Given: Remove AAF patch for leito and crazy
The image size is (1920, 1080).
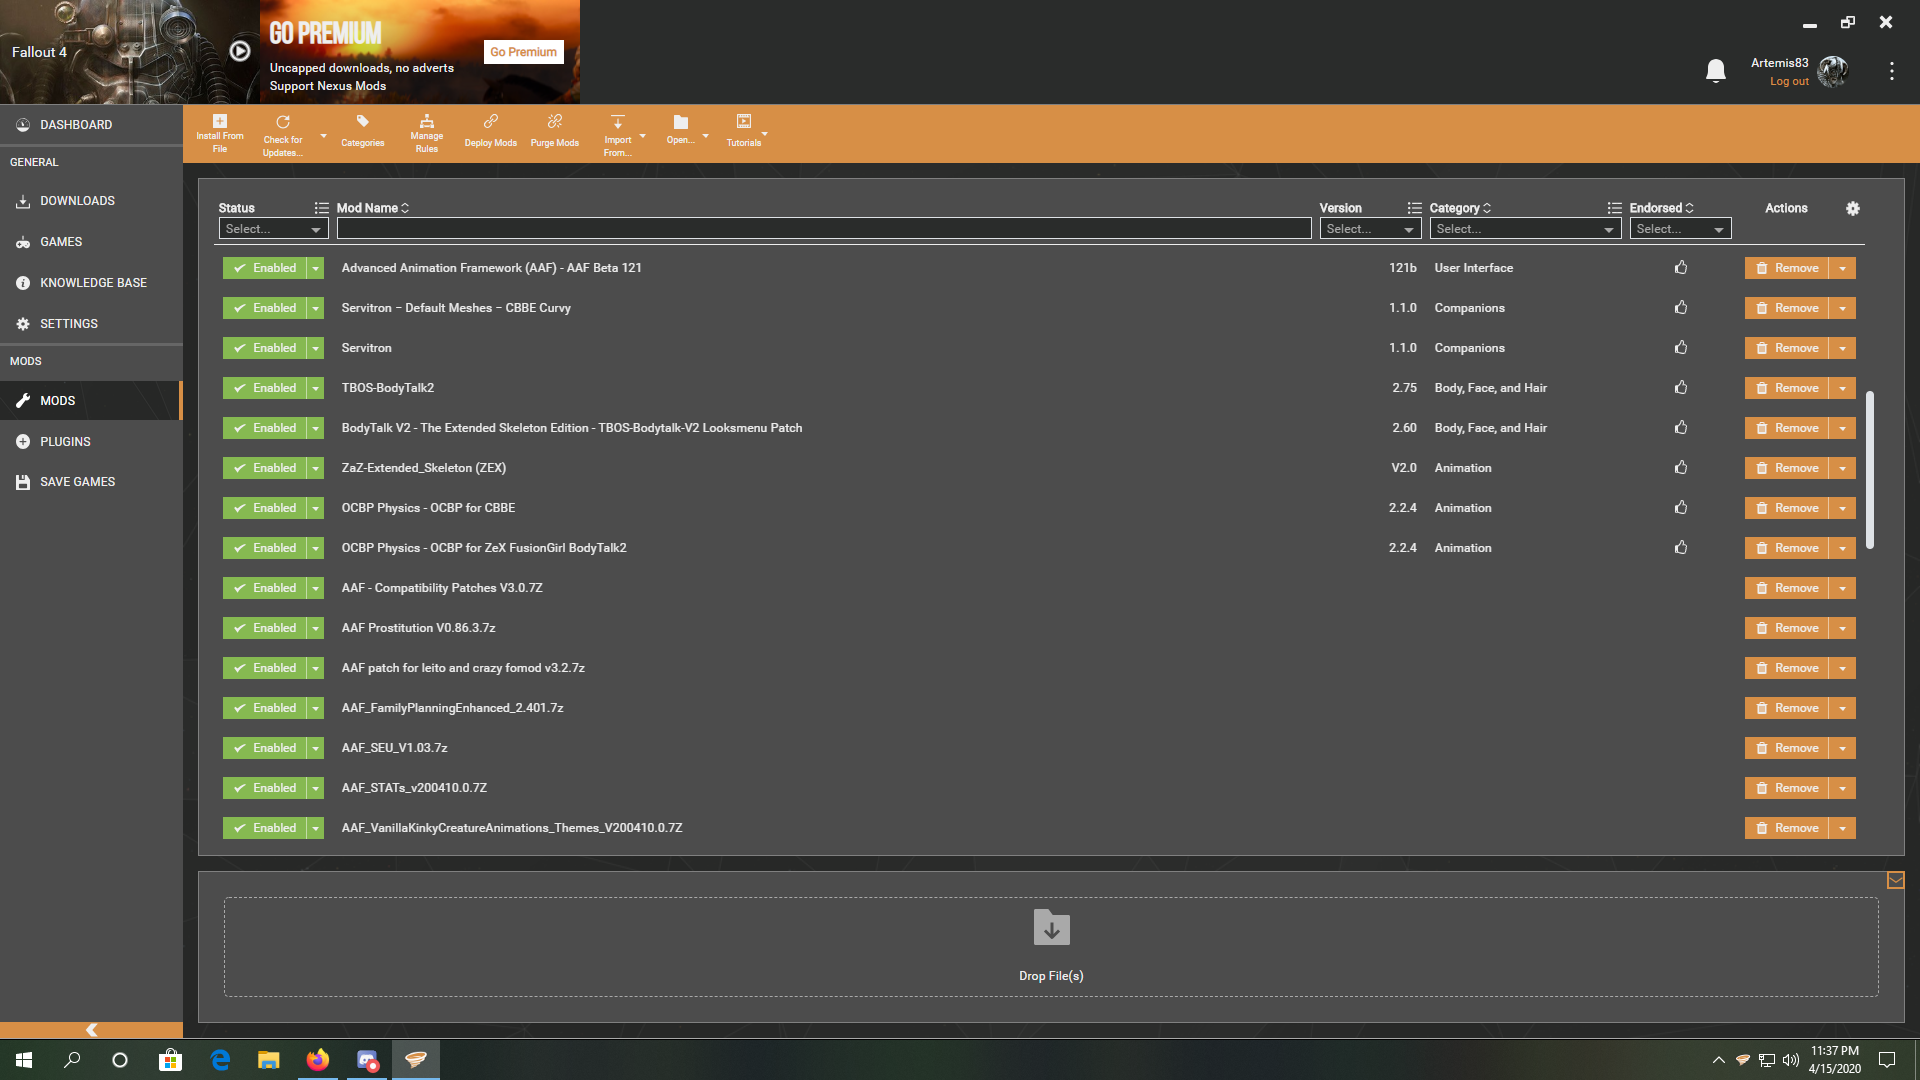Looking at the screenshot, I should (x=1786, y=668).
